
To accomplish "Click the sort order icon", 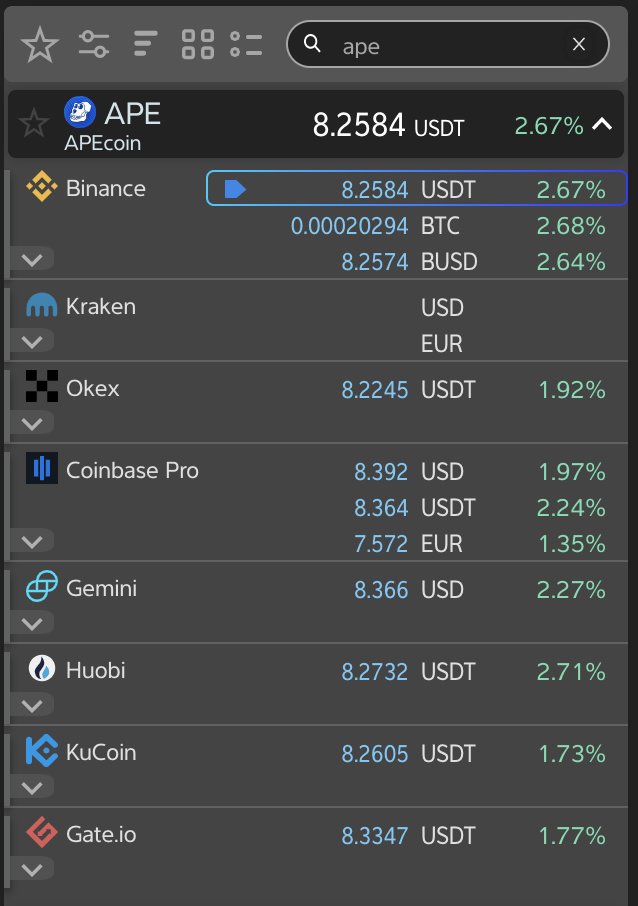I will [145, 44].
